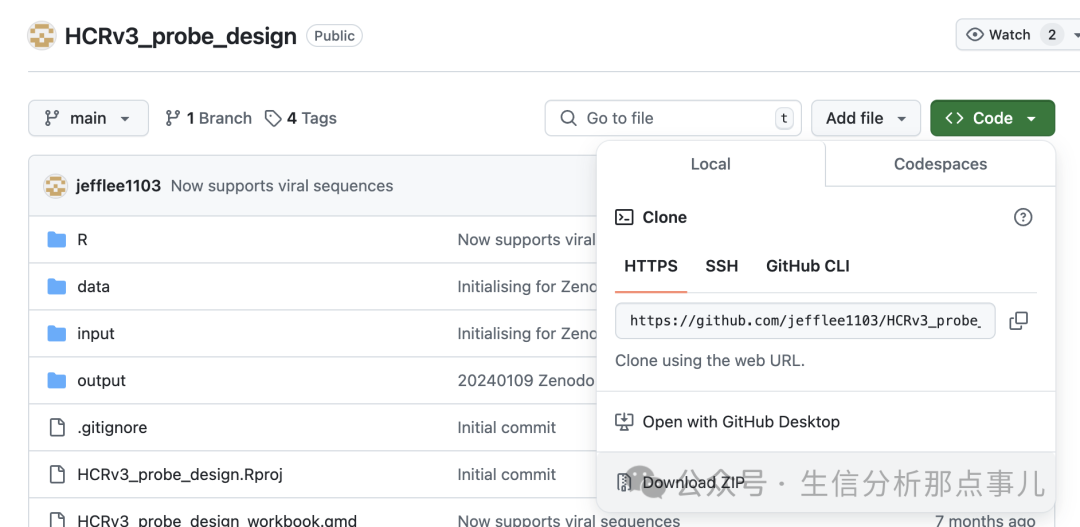Expand the main branch selector dropdown

88,118
